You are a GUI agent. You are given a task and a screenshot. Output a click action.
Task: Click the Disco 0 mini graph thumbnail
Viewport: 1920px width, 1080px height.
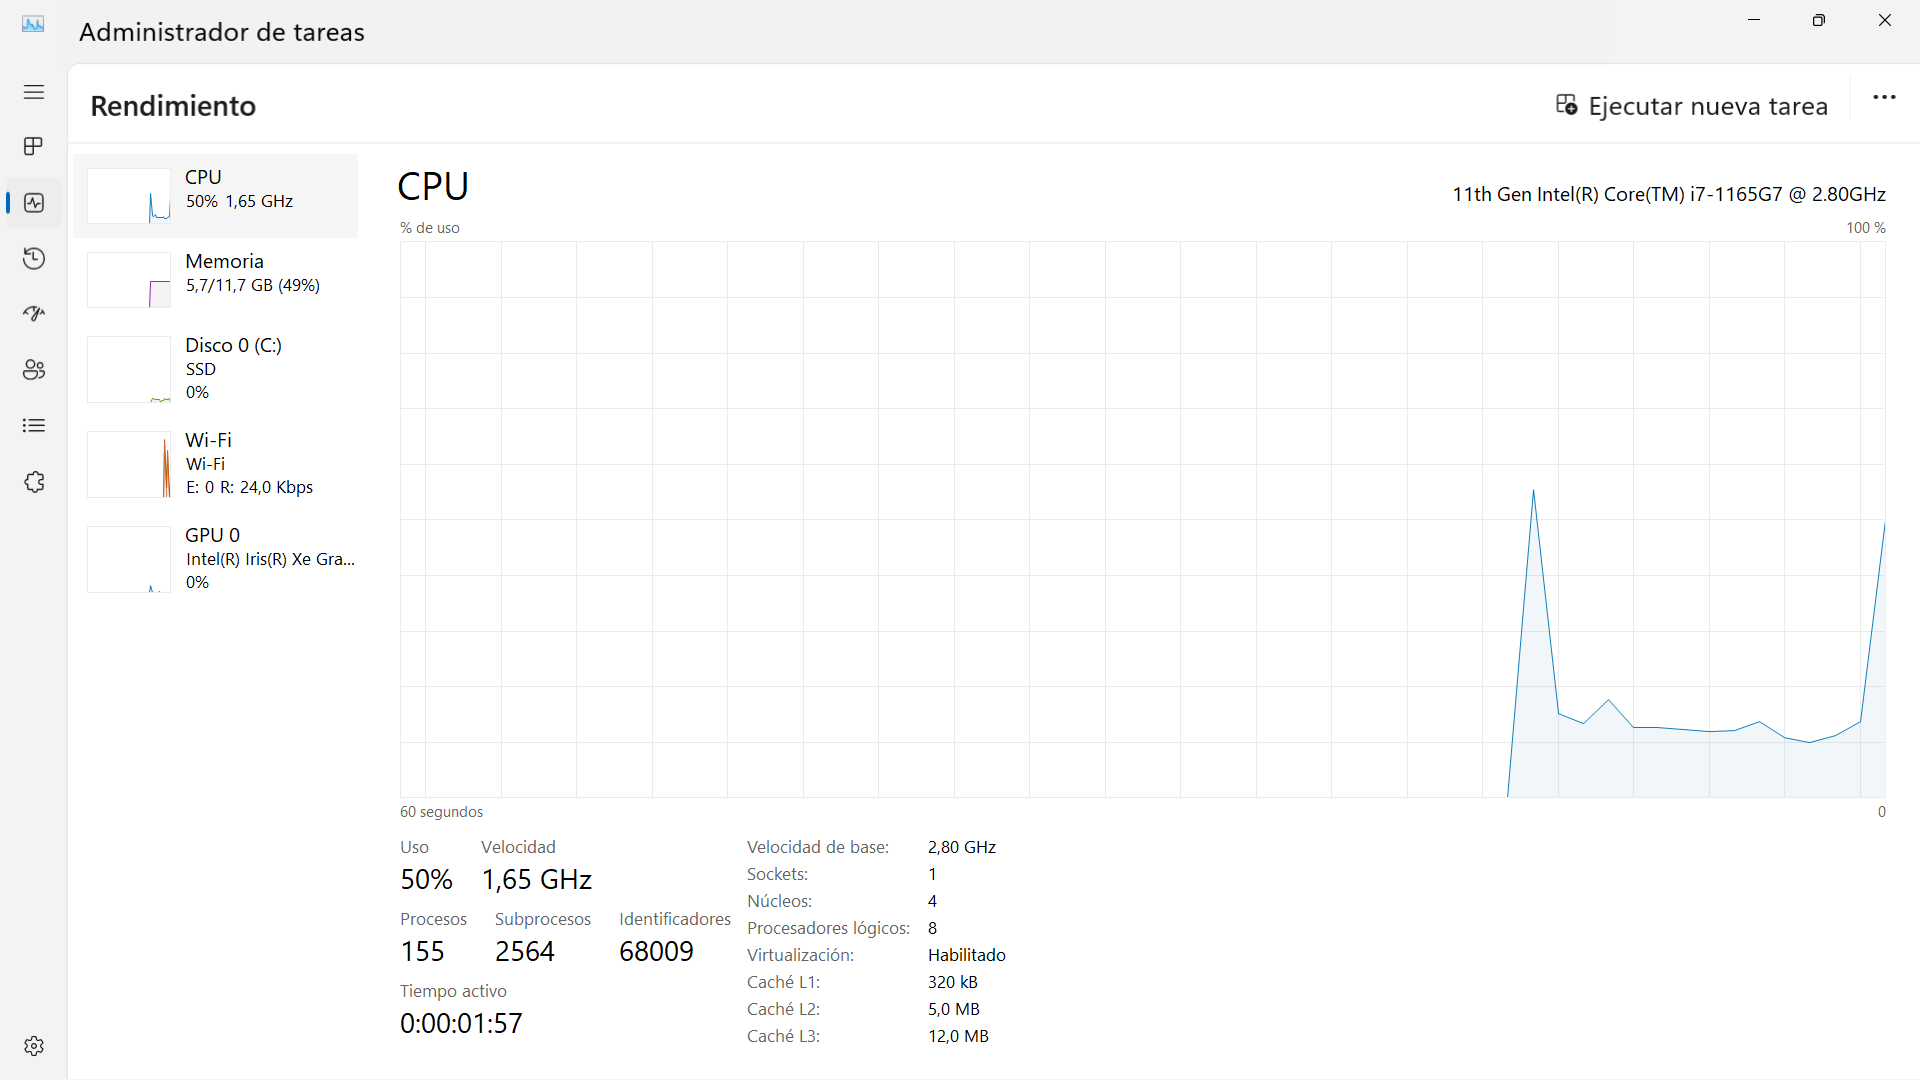coord(129,370)
